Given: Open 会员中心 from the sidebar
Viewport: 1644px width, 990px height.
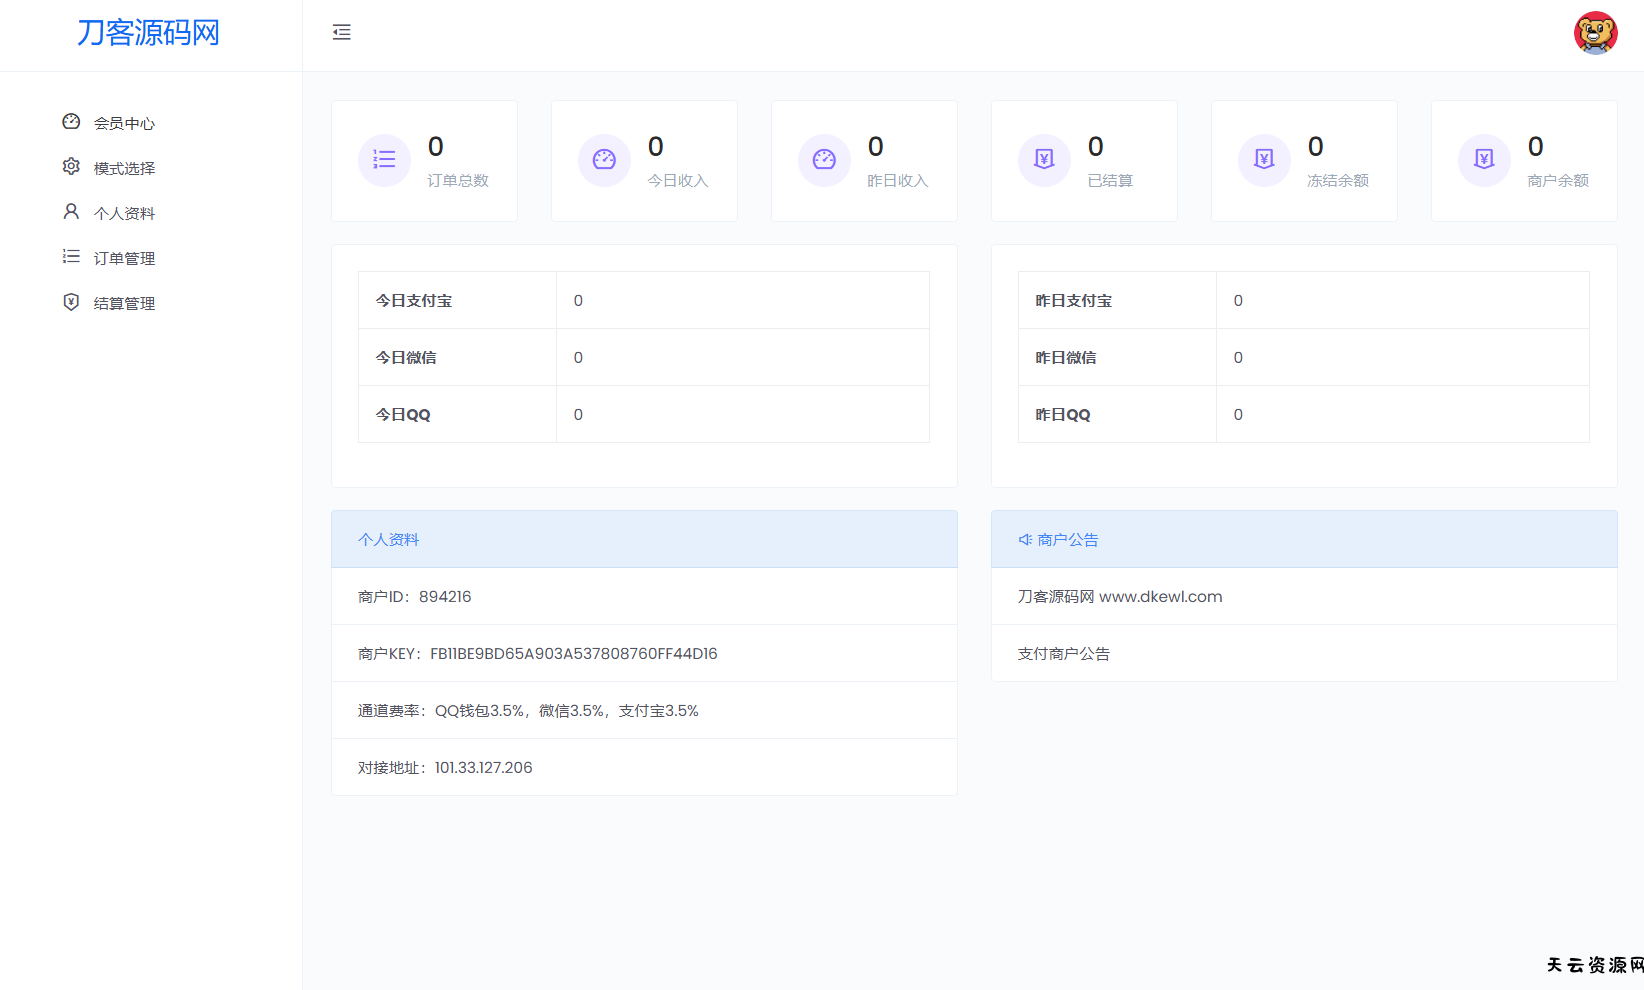Looking at the screenshot, I should point(124,123).
